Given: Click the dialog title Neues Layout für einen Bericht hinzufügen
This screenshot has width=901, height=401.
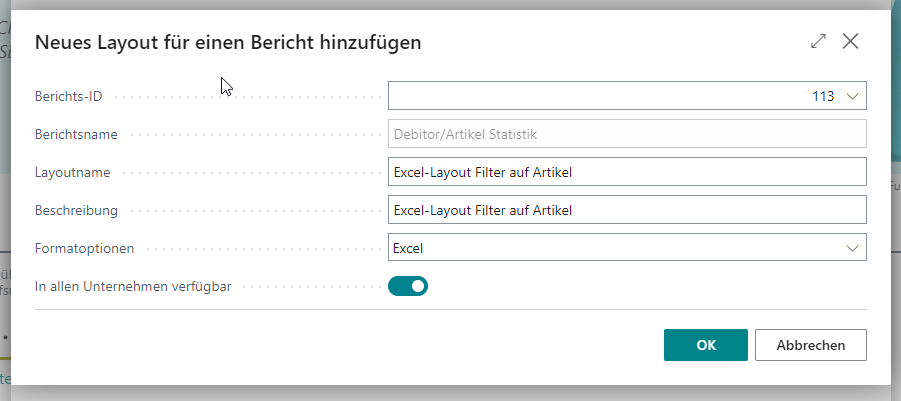Looking at the screenshot, I should pyautogui.click(x=228, y=43).
